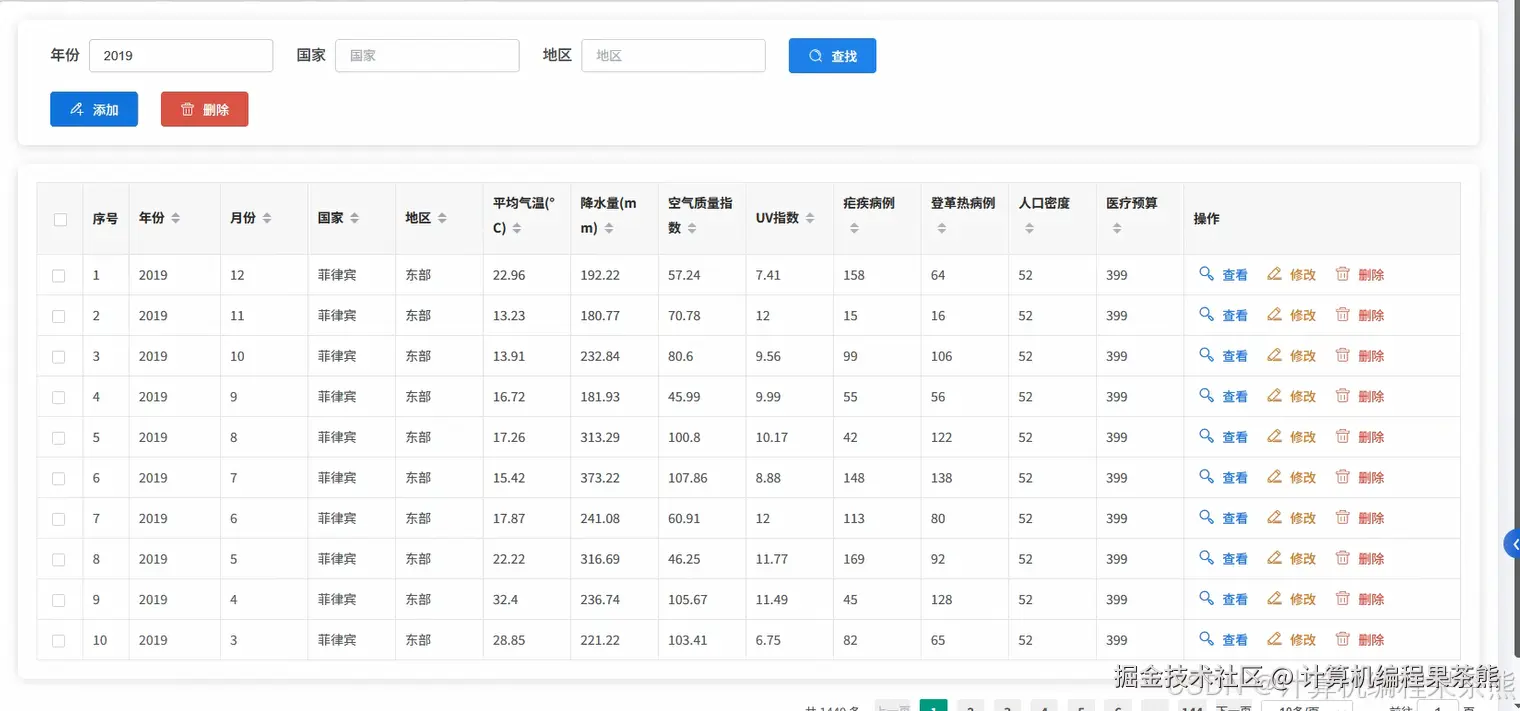
Task: Click 删除 trash for row 序号 6
Action: click(1360, 478)
